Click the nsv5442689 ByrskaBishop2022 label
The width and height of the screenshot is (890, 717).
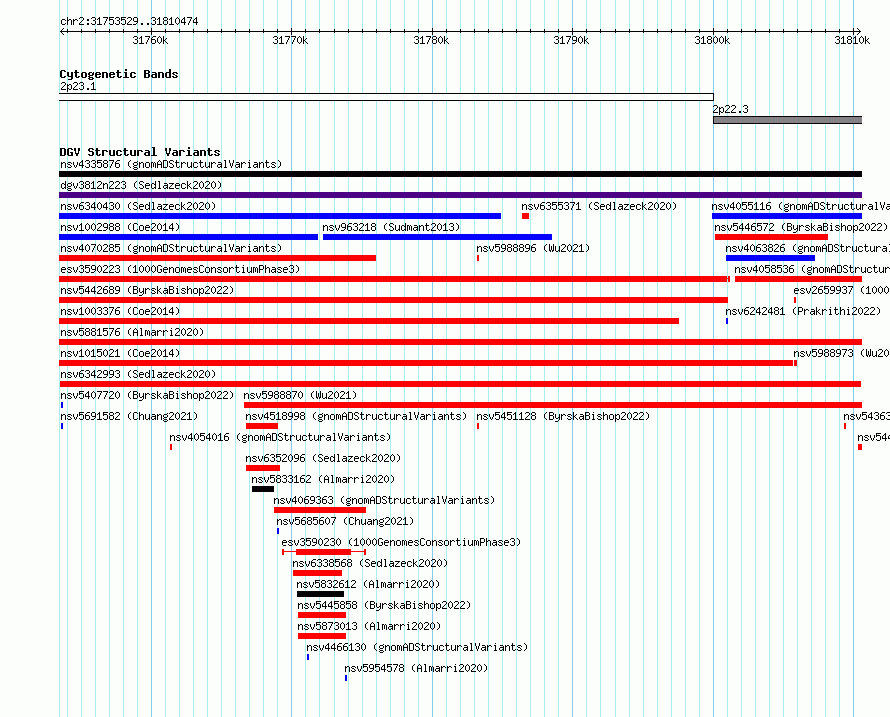[x=147, y=291]
